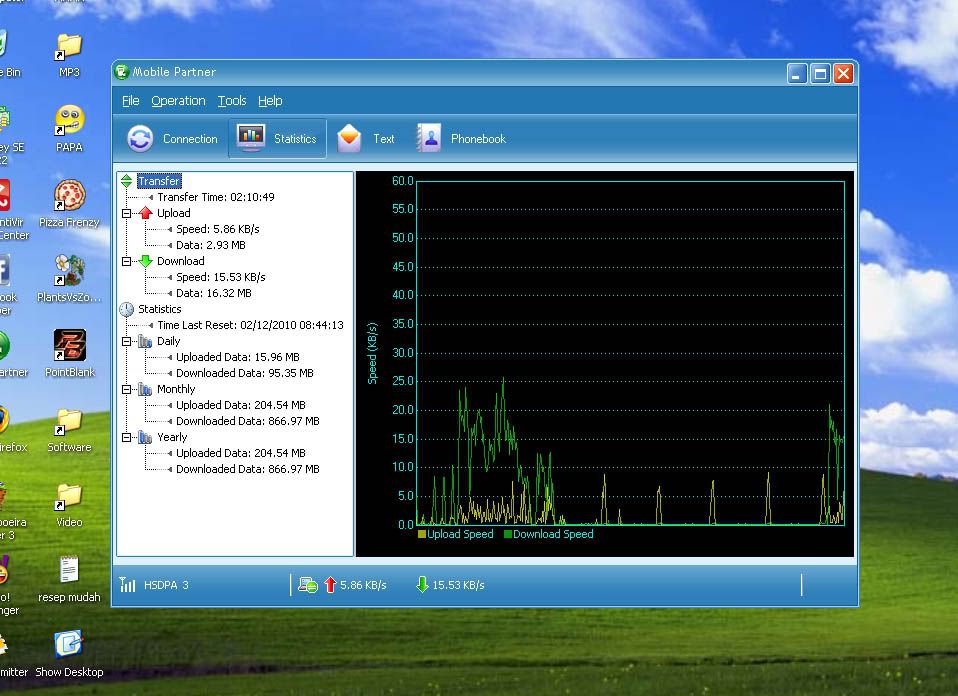Click the '60.0' value on the graph axis
The image size is (958, 696).
[403, 180]
